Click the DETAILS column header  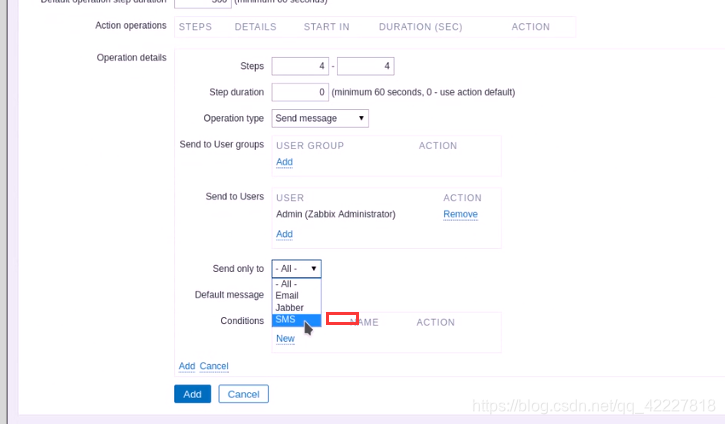coord(255,27)
